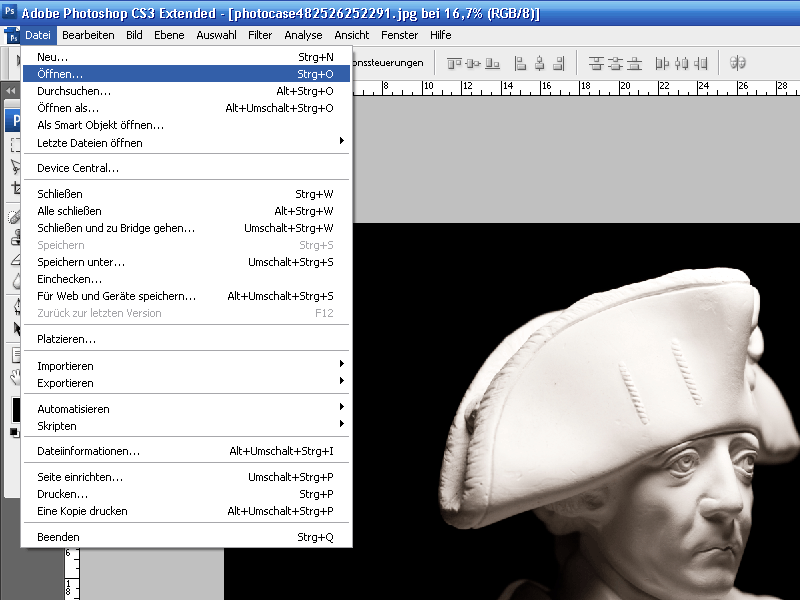Select the clone stamp tool
The image size is (800, 600).
click(15, 238)
